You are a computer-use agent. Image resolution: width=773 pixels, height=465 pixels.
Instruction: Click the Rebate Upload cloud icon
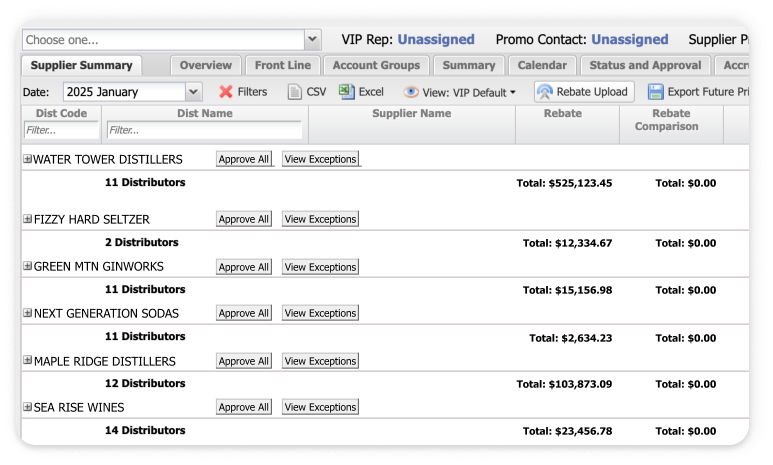click(x=544, y=92)
